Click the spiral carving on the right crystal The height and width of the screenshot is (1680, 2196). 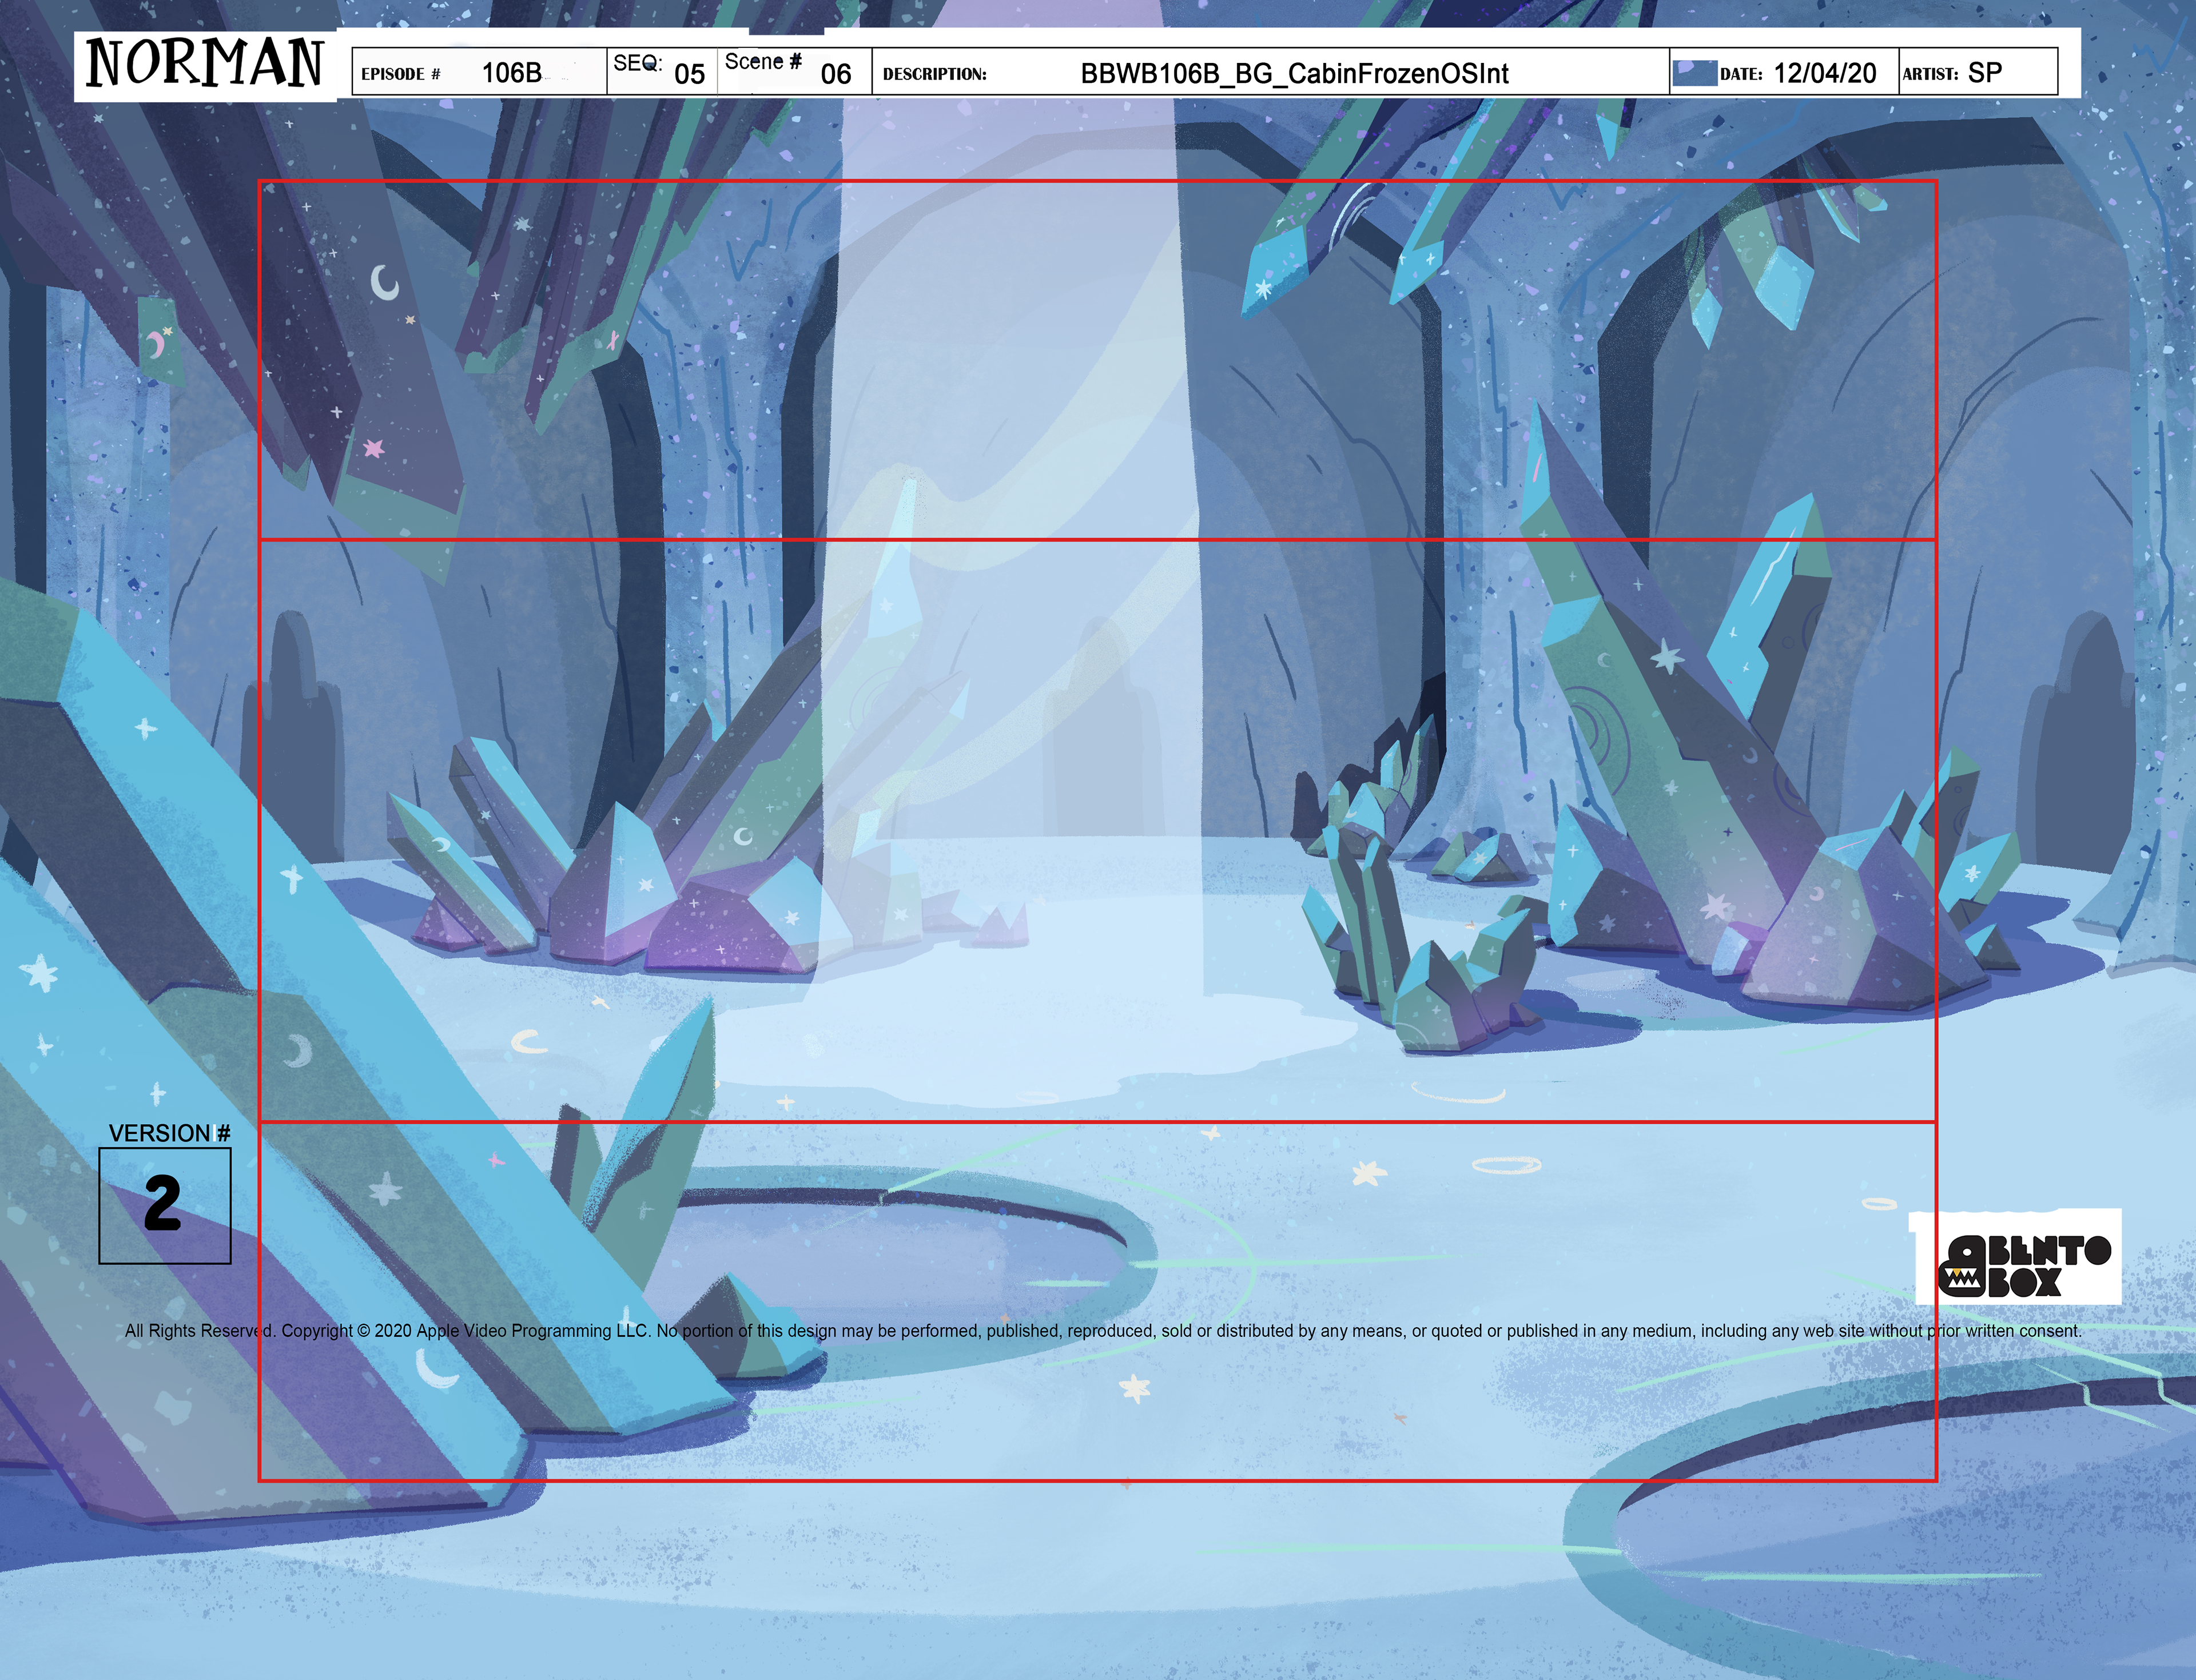1600,740
